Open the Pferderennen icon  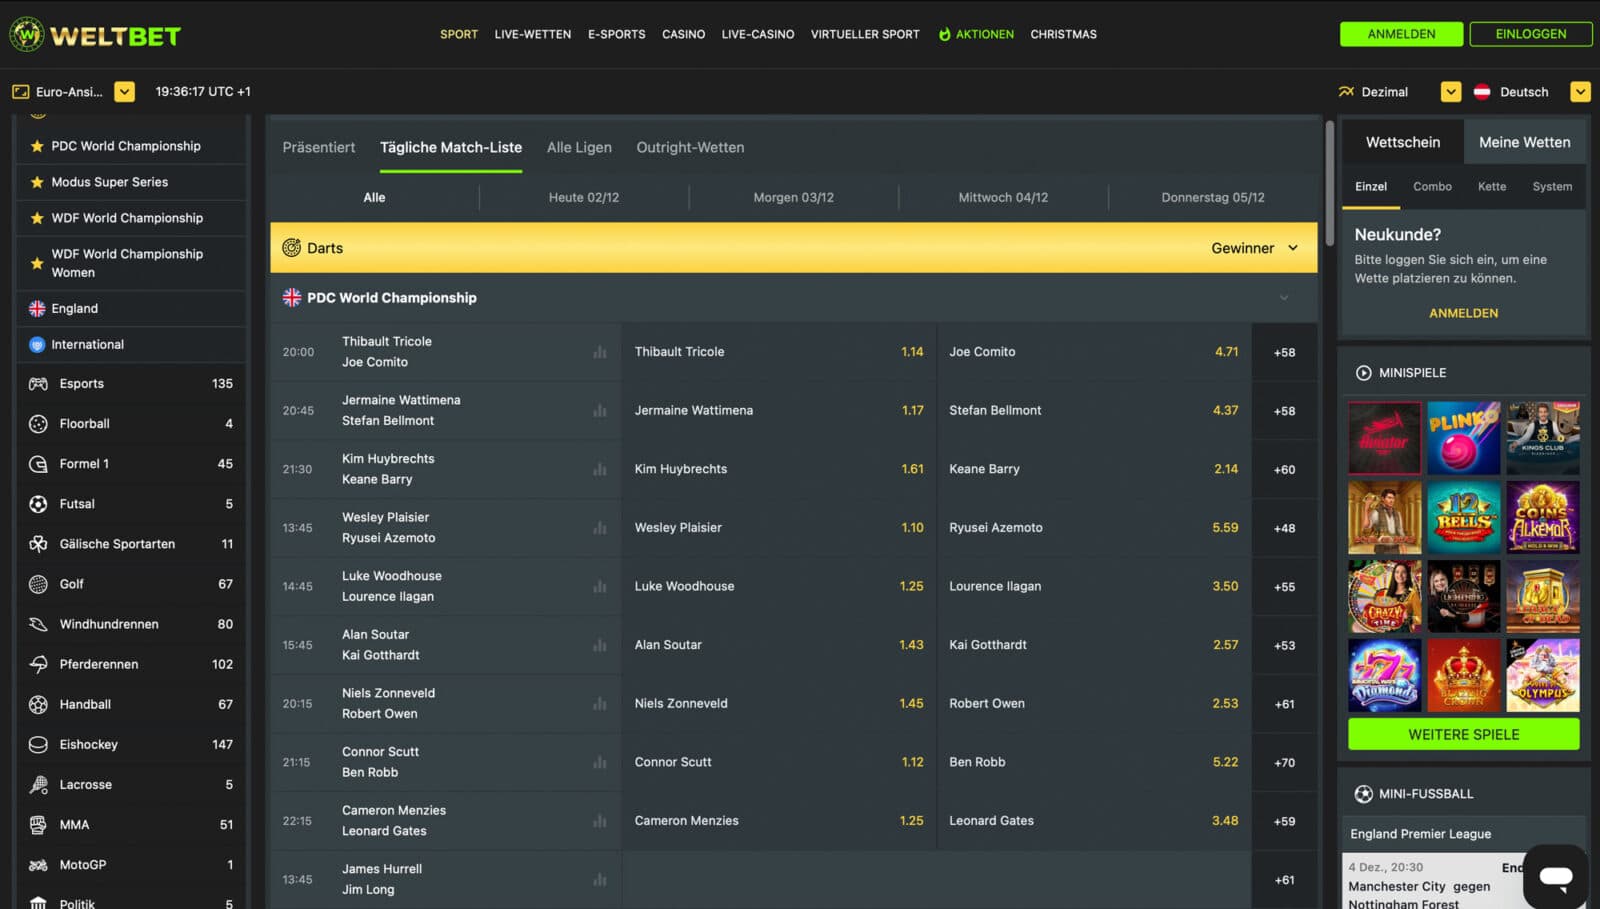[38, 664]
